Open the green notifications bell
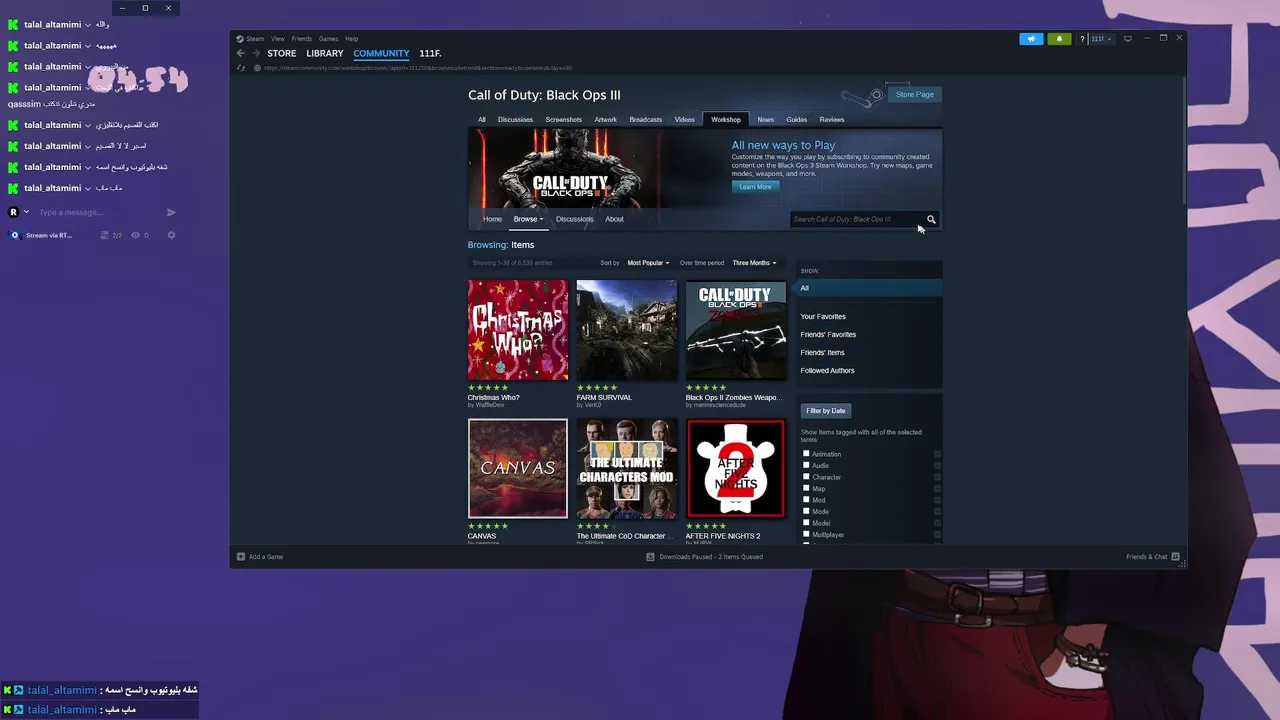 [1059, 39]
